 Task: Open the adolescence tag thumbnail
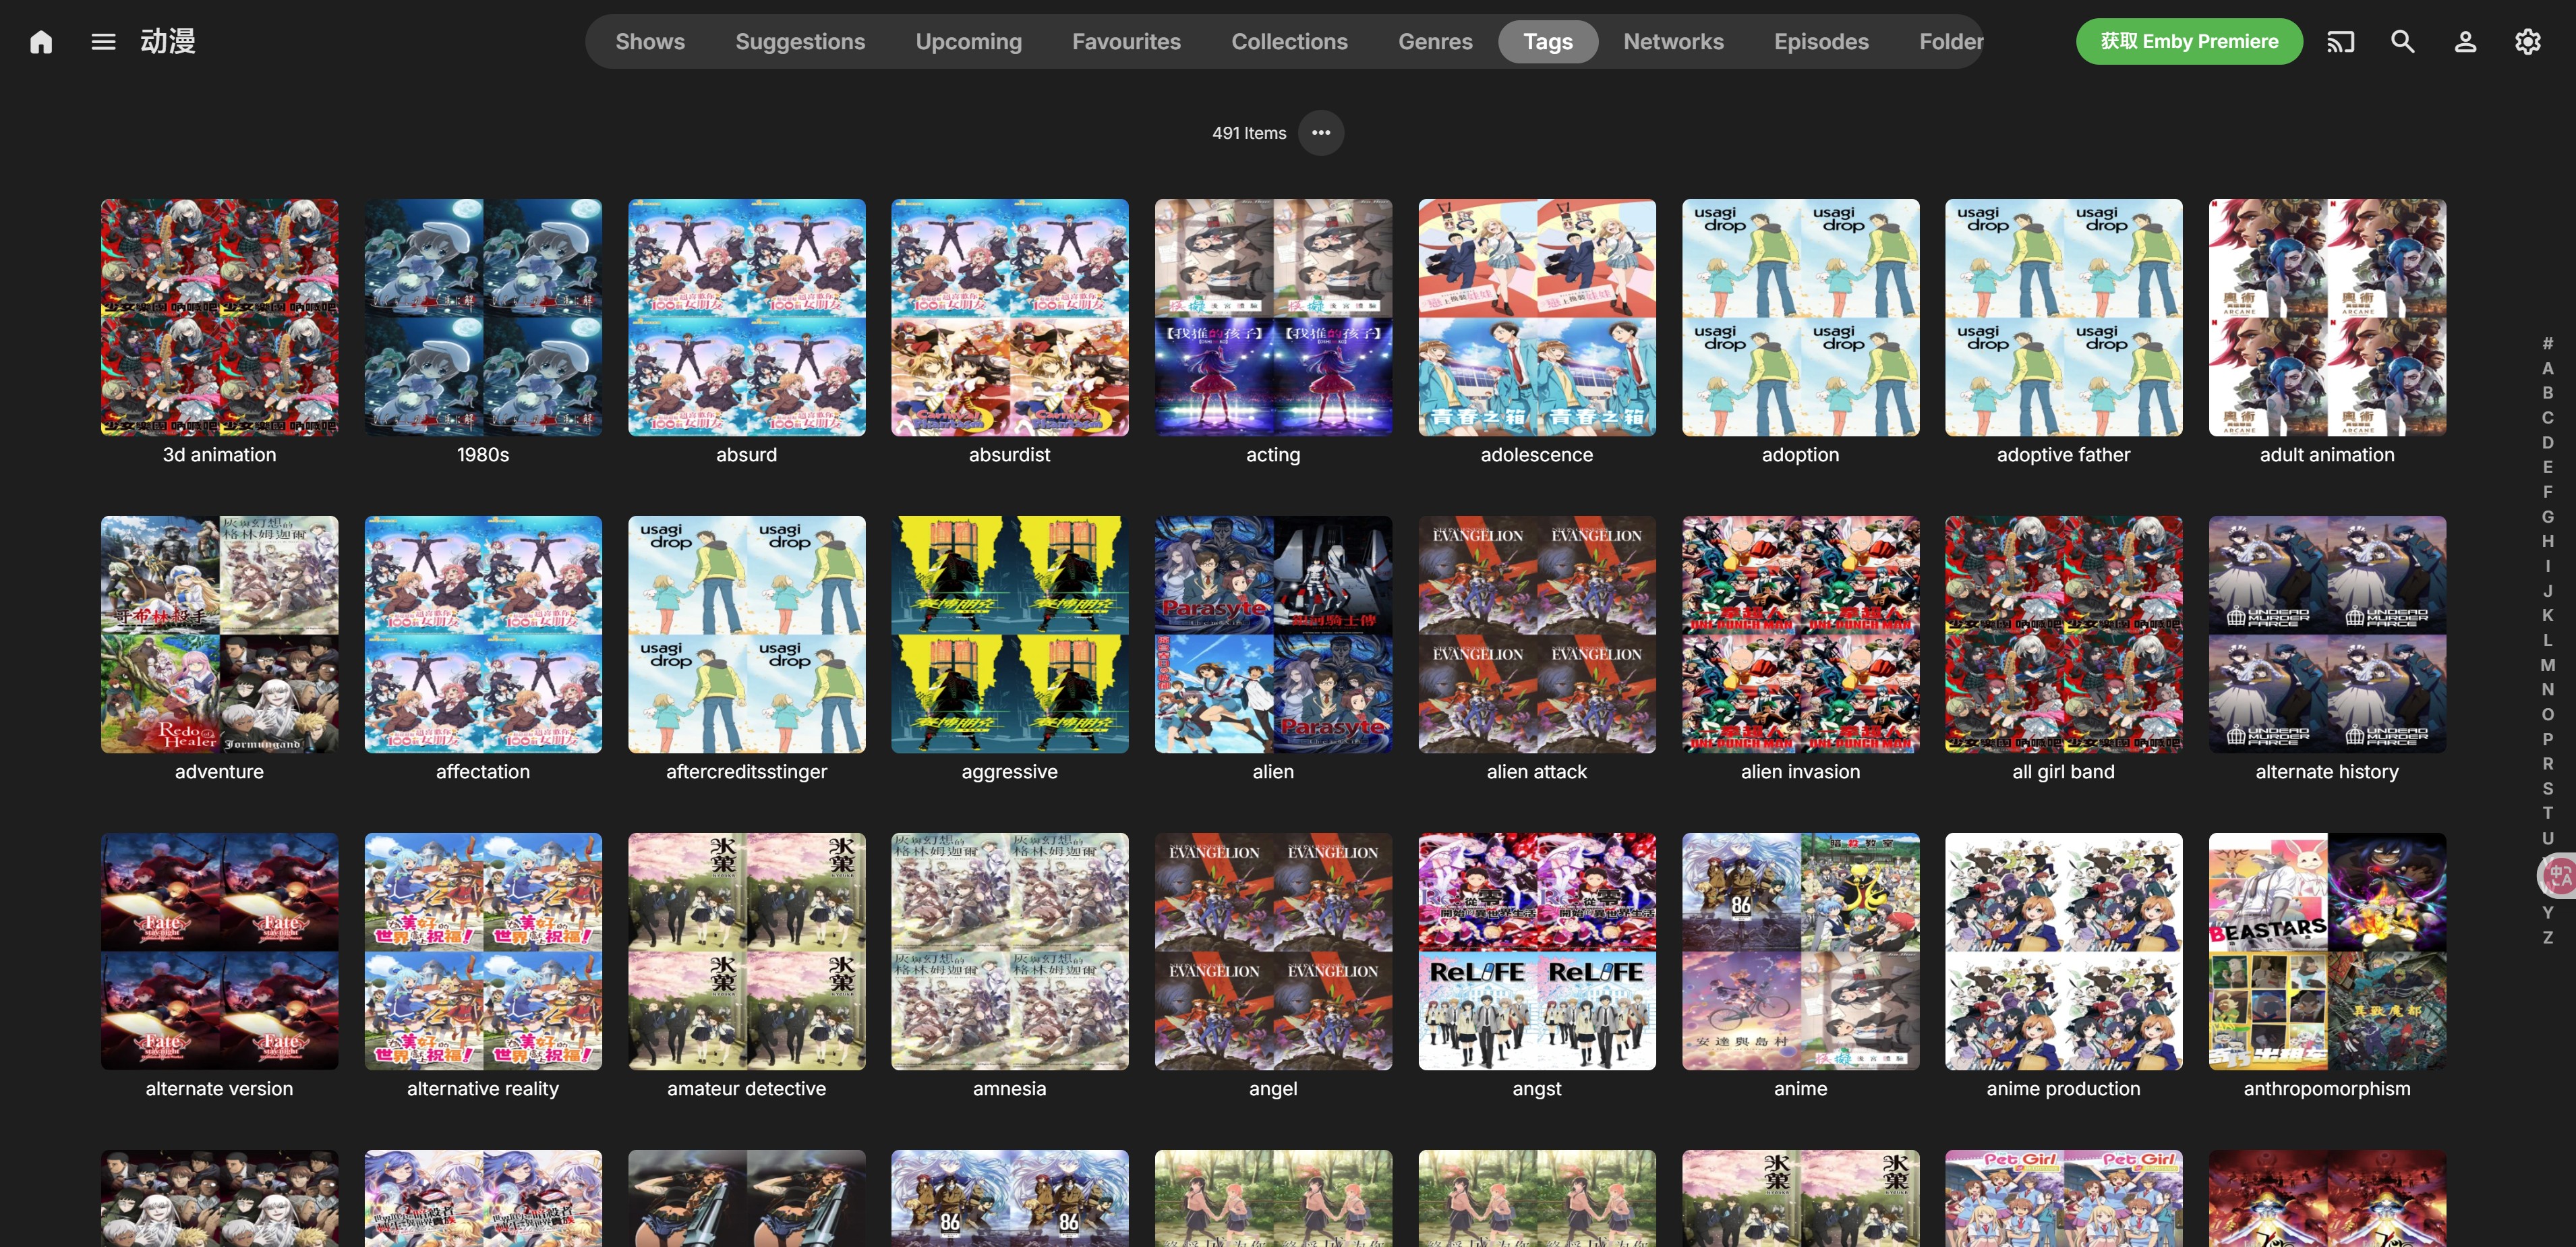click(x=1536, y=317)
